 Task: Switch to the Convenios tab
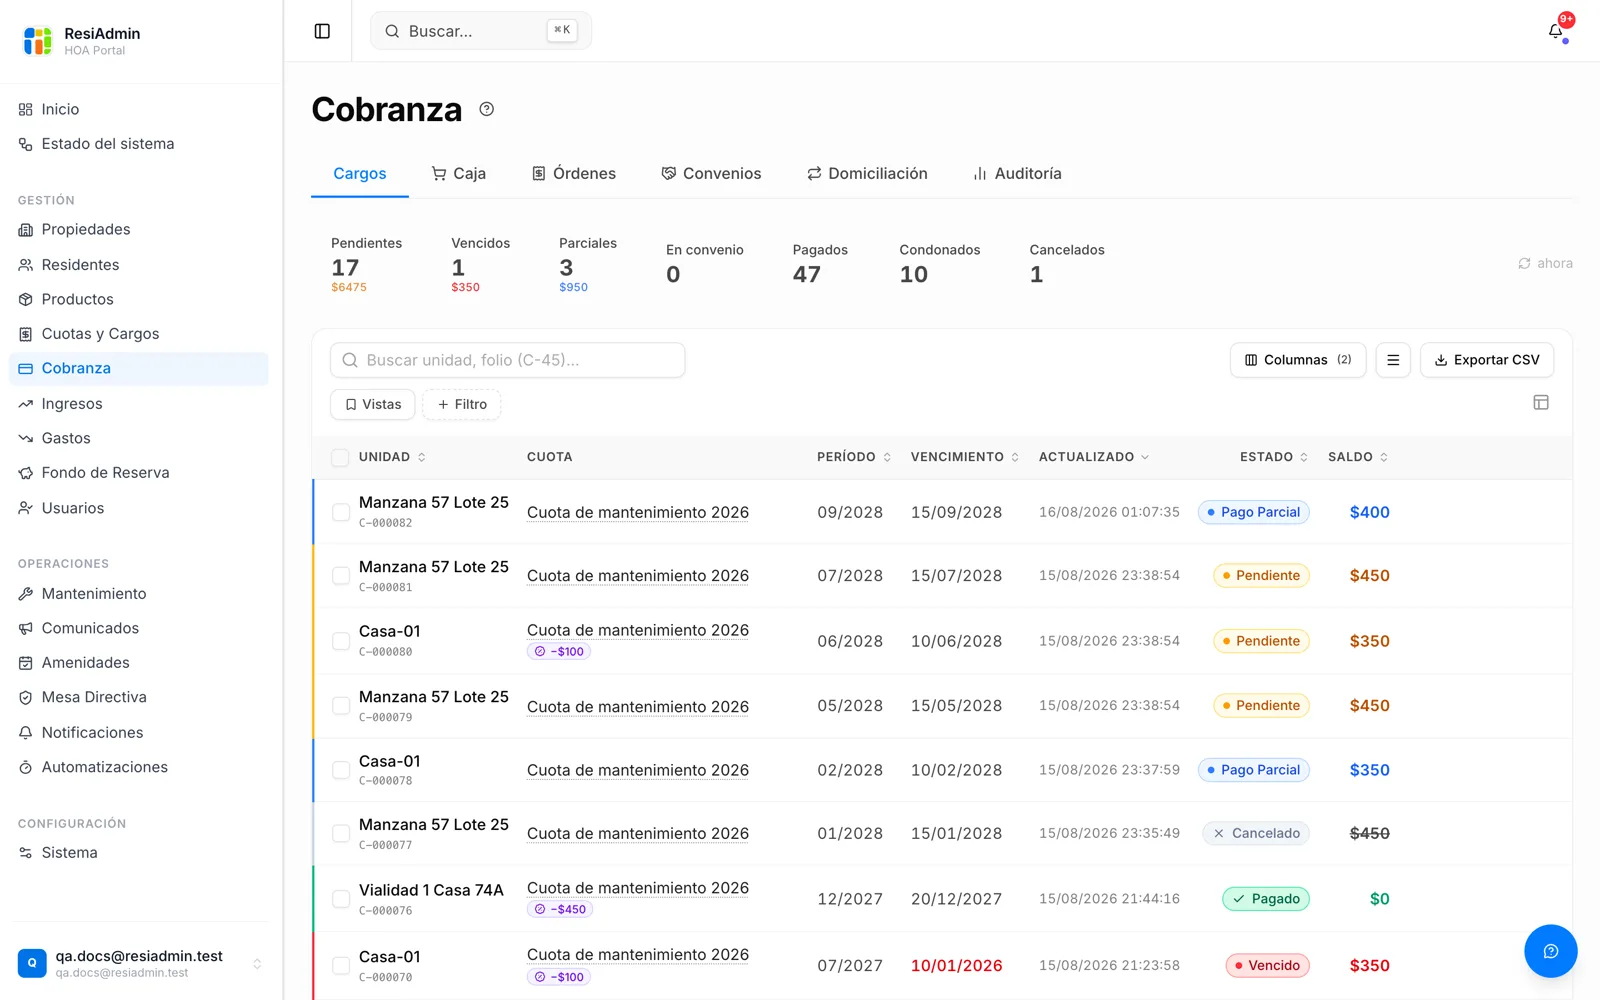tap(711, 173)
